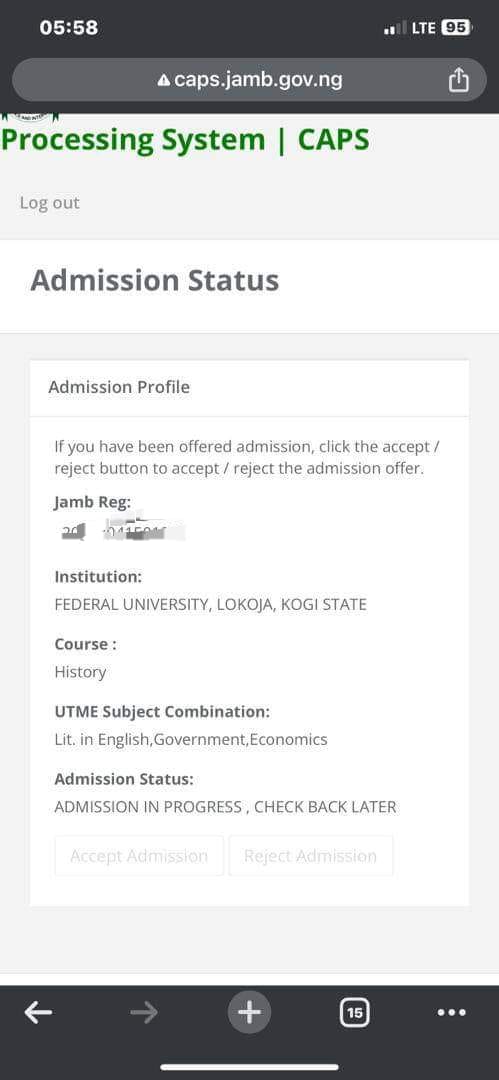Tap the blurred Jamb Reg number

(x=123, y=531)
